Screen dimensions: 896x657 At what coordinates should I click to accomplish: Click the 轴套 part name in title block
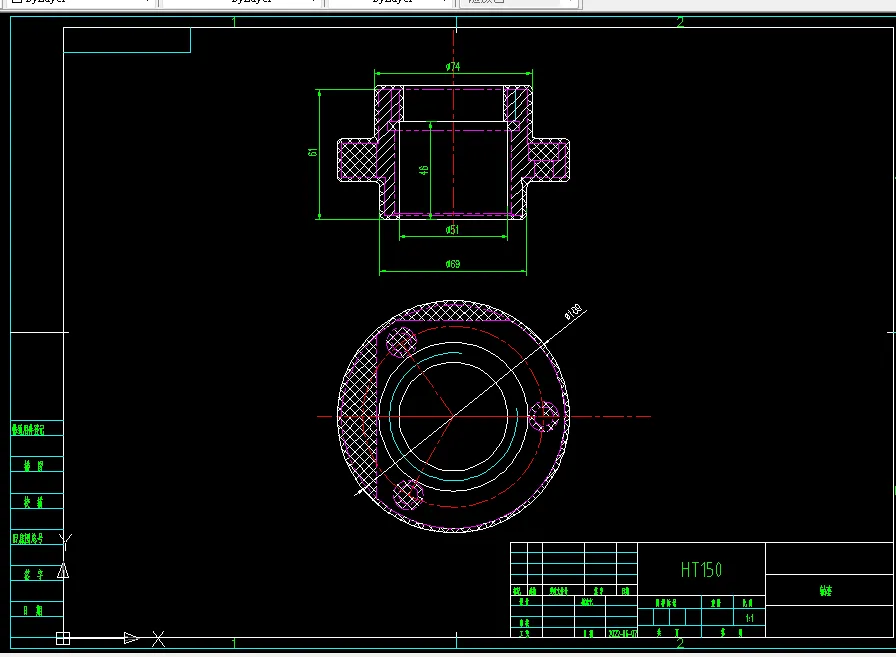pos(826,591)
